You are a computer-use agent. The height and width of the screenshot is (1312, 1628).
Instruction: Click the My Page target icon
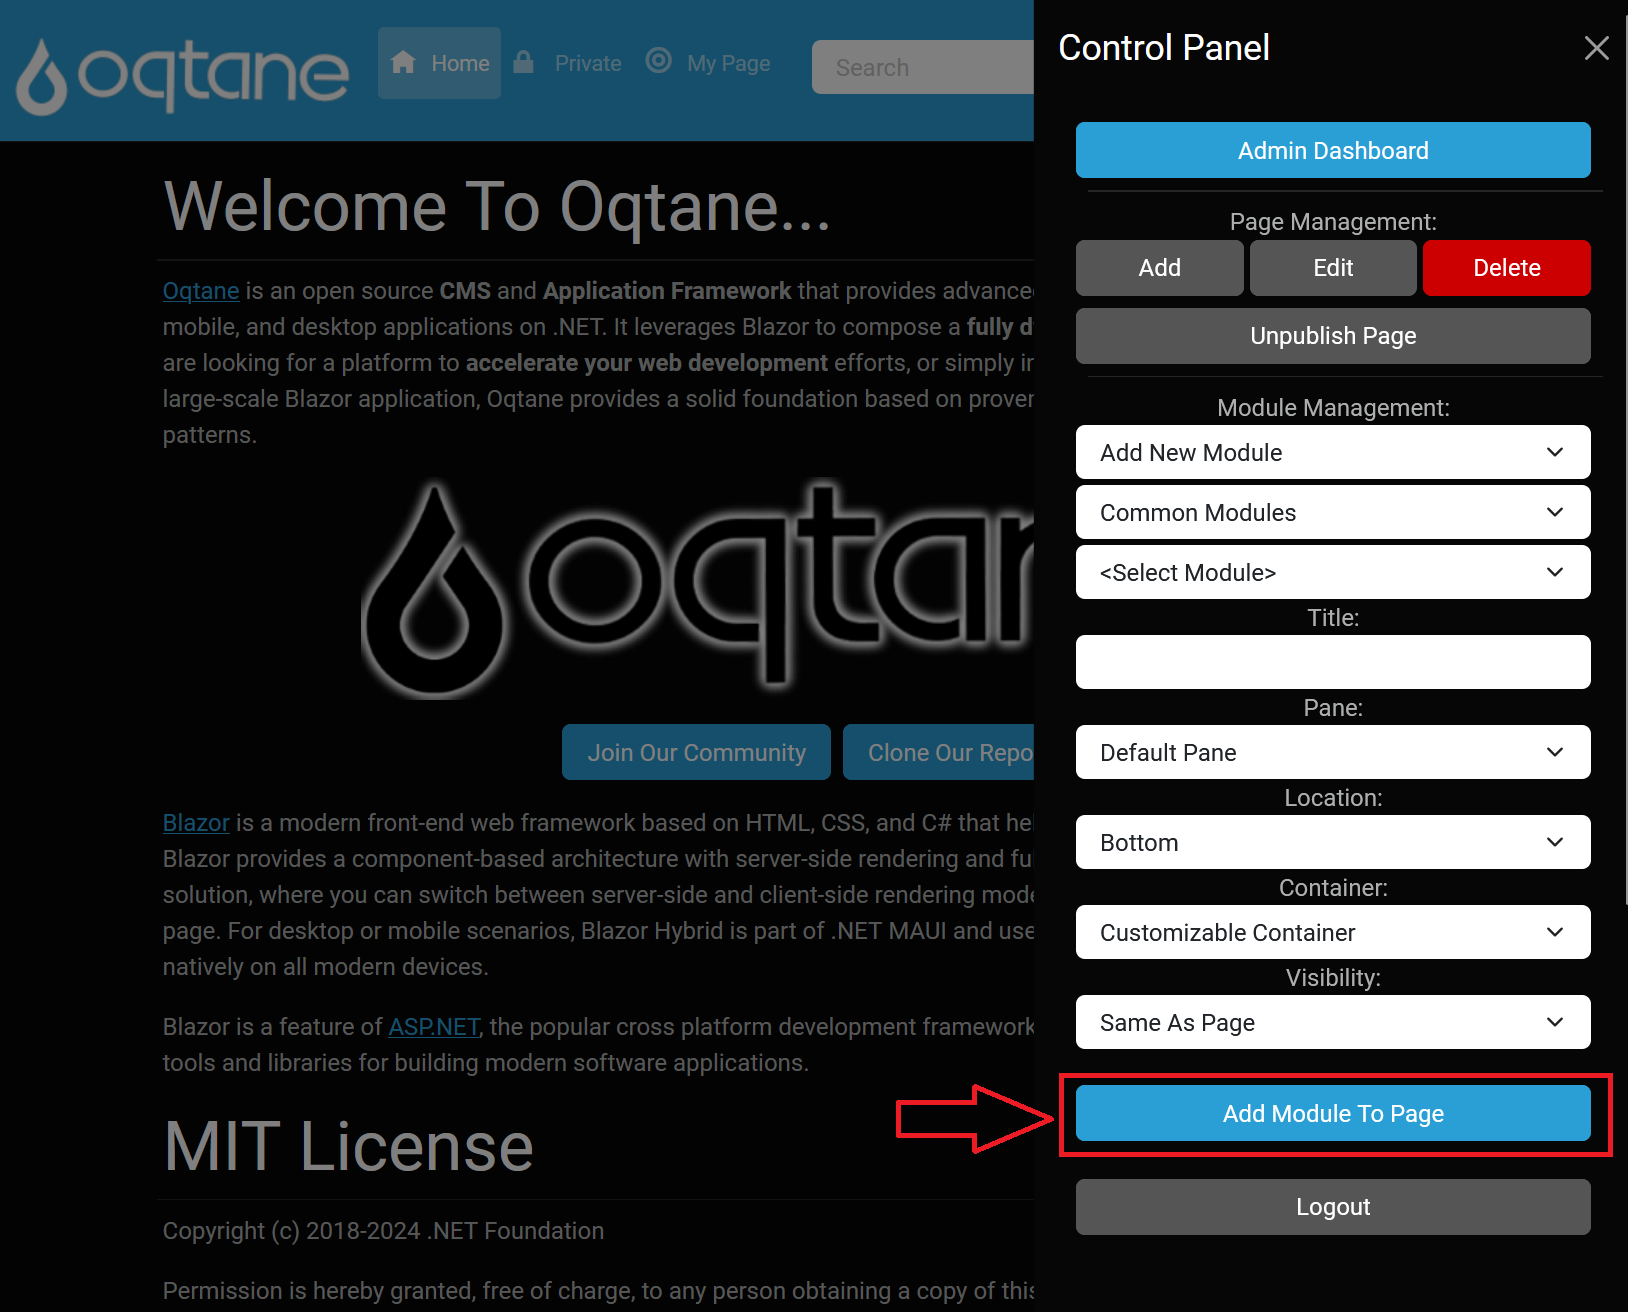click(658, 61)
